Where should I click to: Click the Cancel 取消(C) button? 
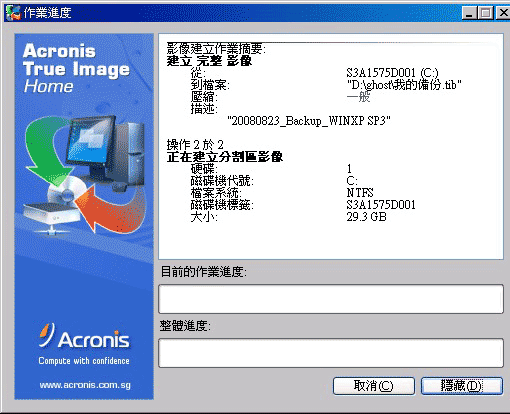(x=373, y=386)
